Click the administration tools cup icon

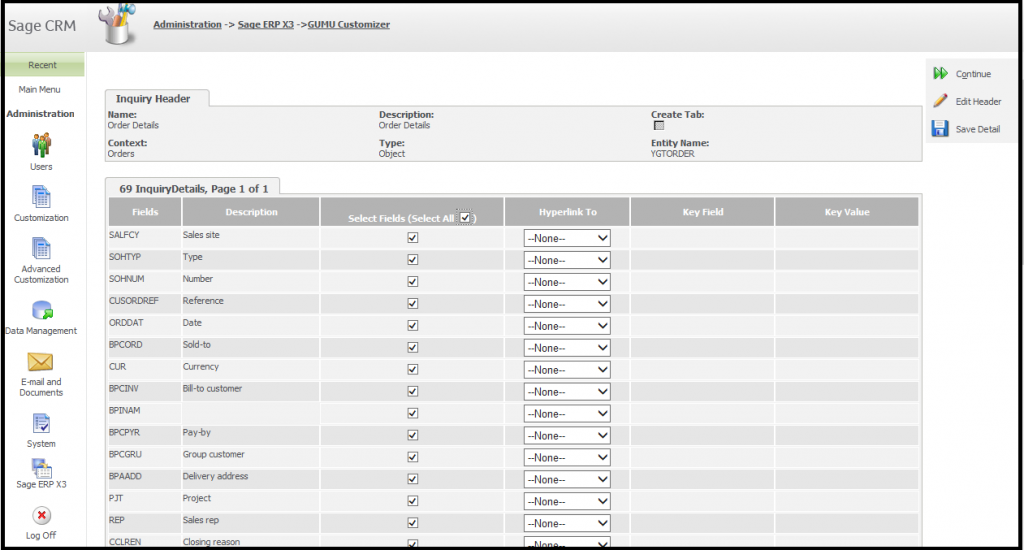point(118,25)
